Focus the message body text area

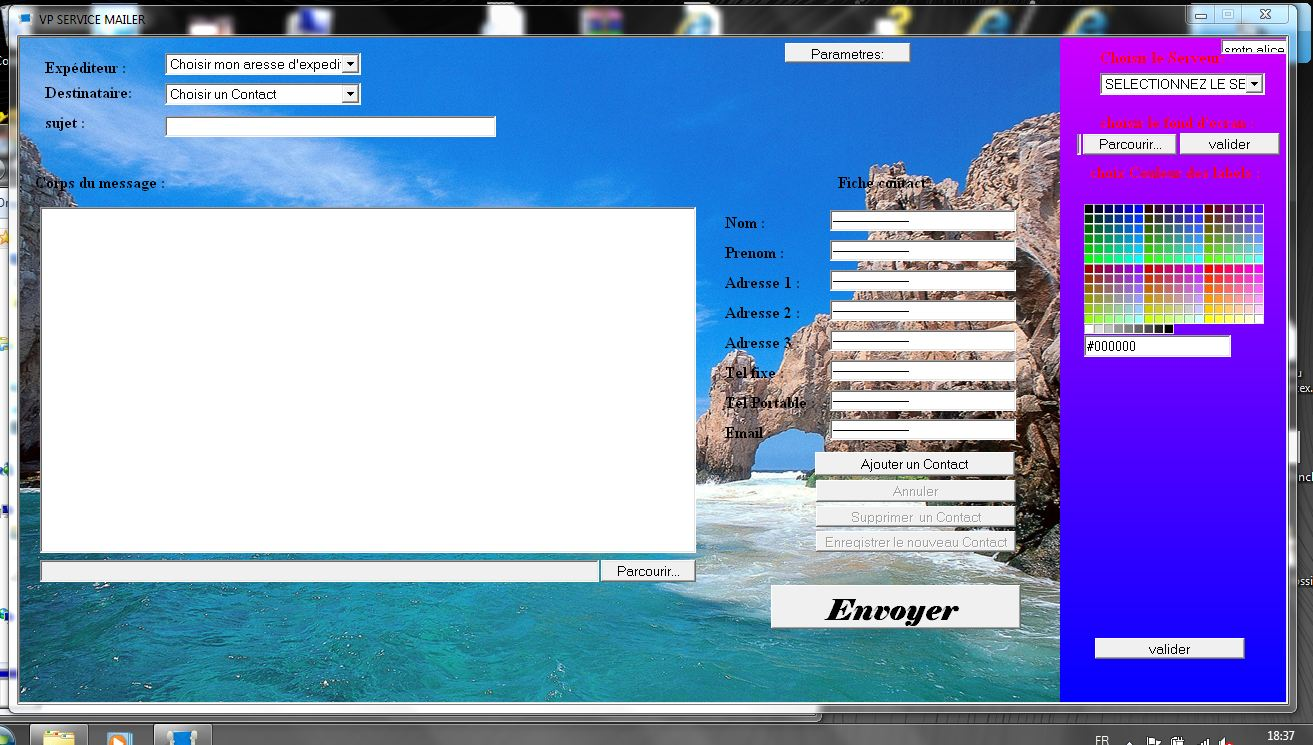pos(368,380)
